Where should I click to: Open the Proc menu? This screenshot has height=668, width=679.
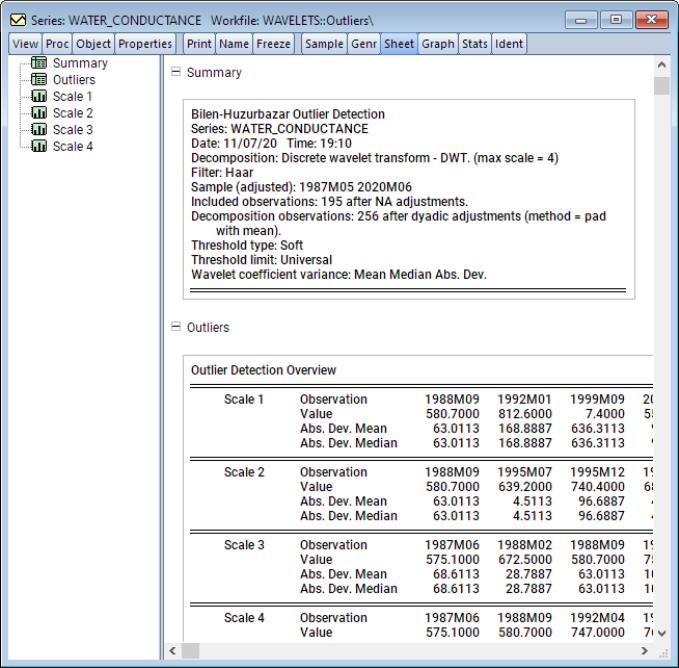click(57, 44)
